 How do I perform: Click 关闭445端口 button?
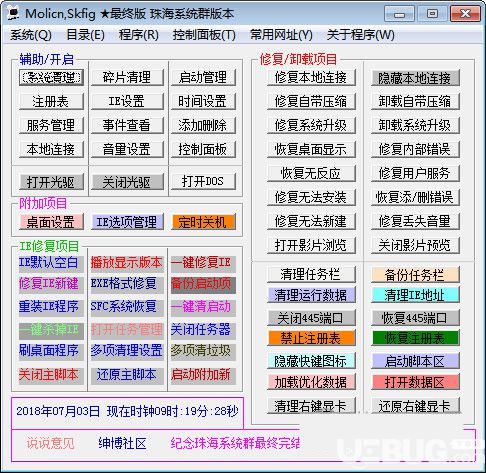coord(311,318)
